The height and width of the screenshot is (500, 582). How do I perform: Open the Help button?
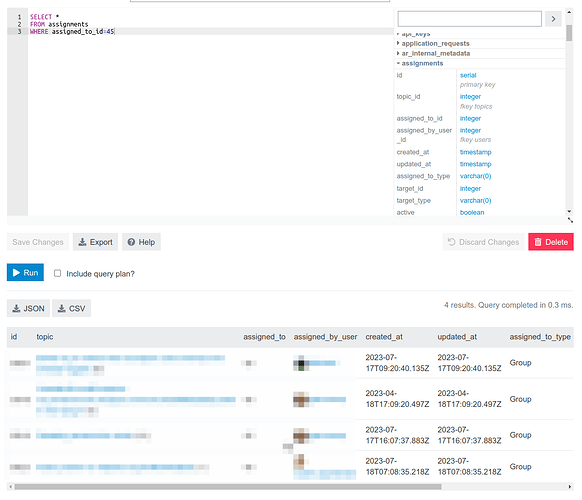(141, 242)
